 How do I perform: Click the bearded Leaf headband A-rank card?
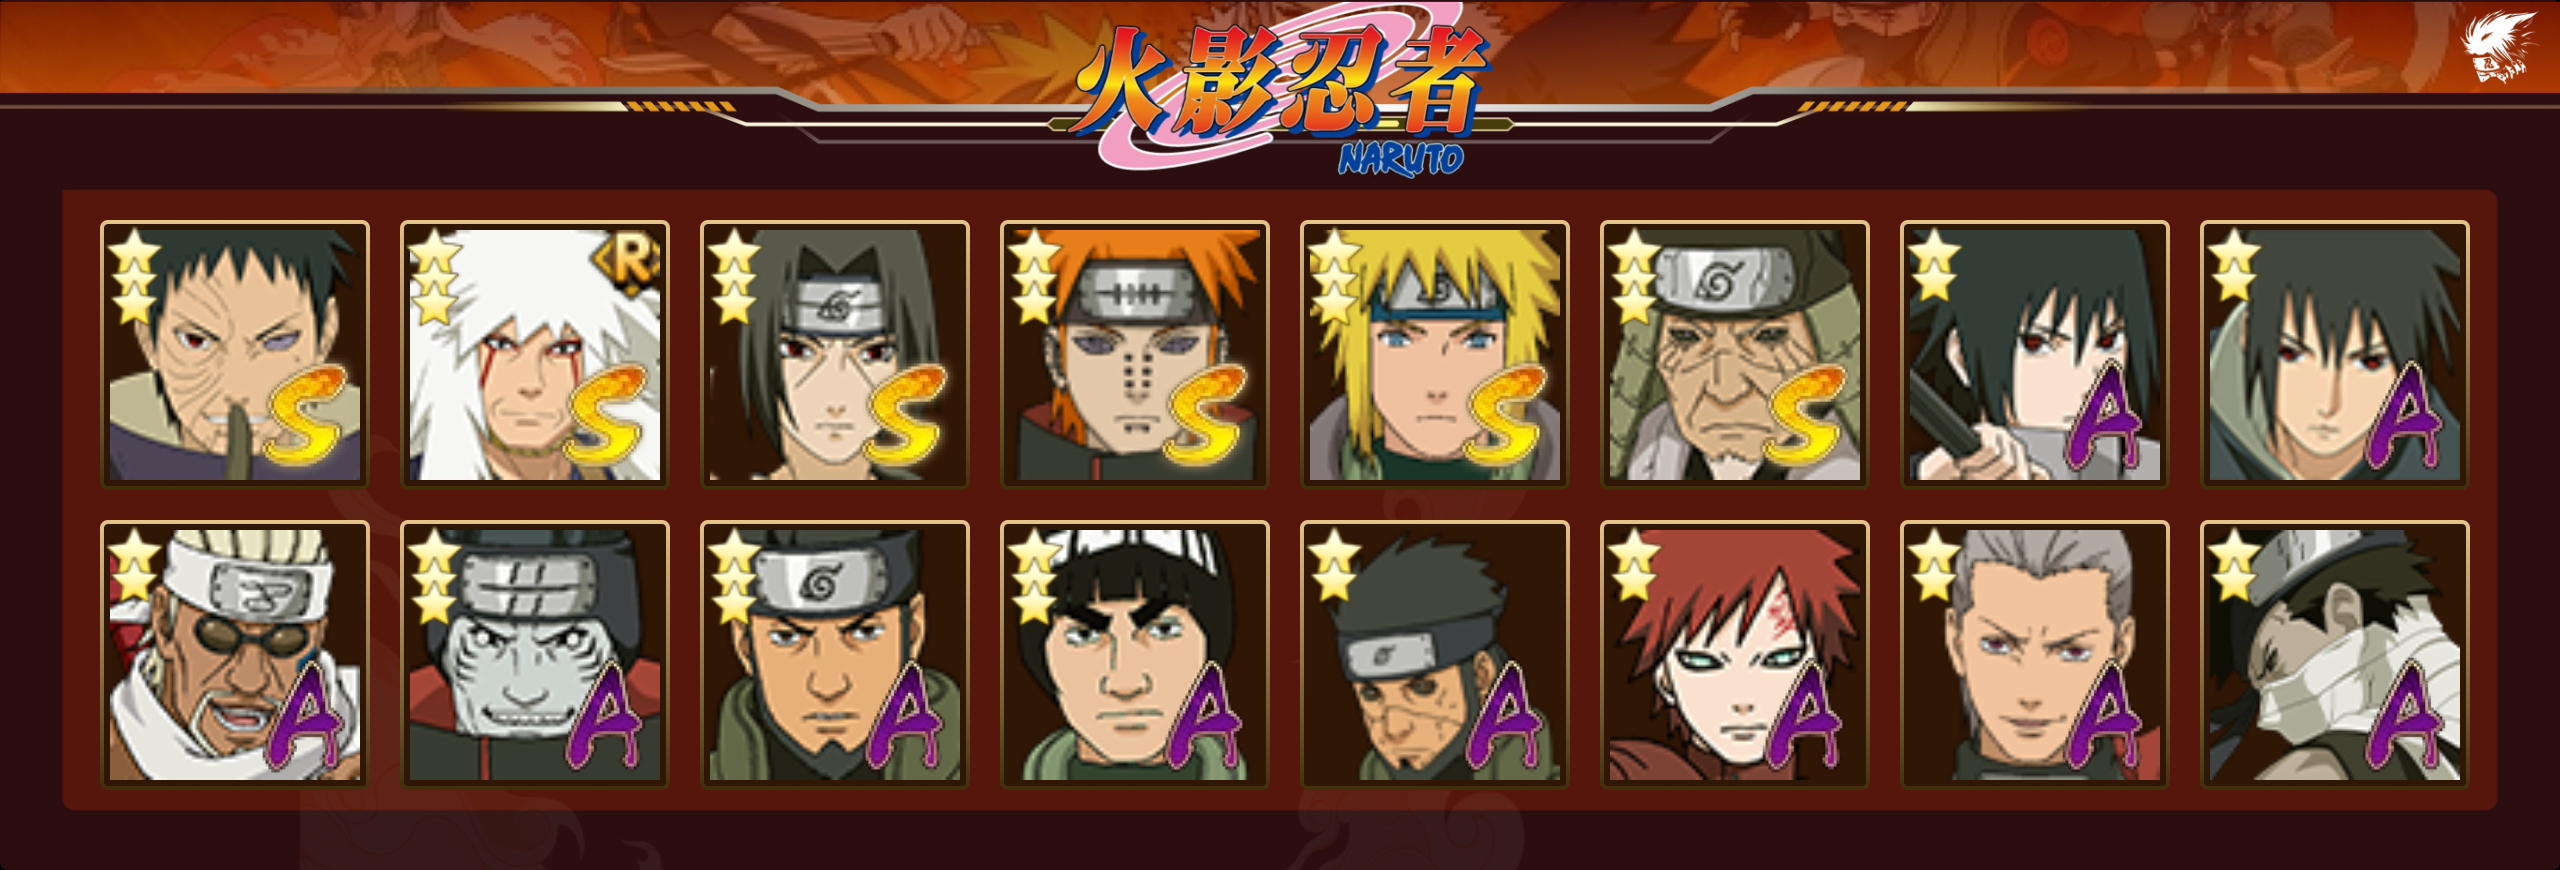pos(835,654)
